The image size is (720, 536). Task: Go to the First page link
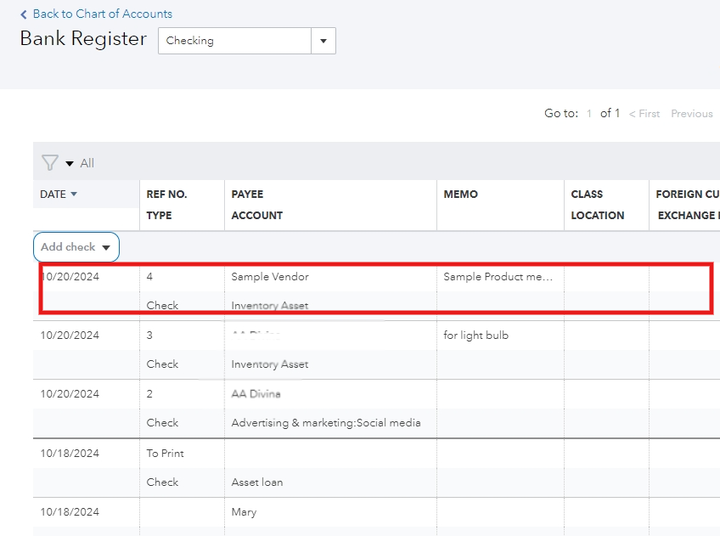(x=644, y=114)
